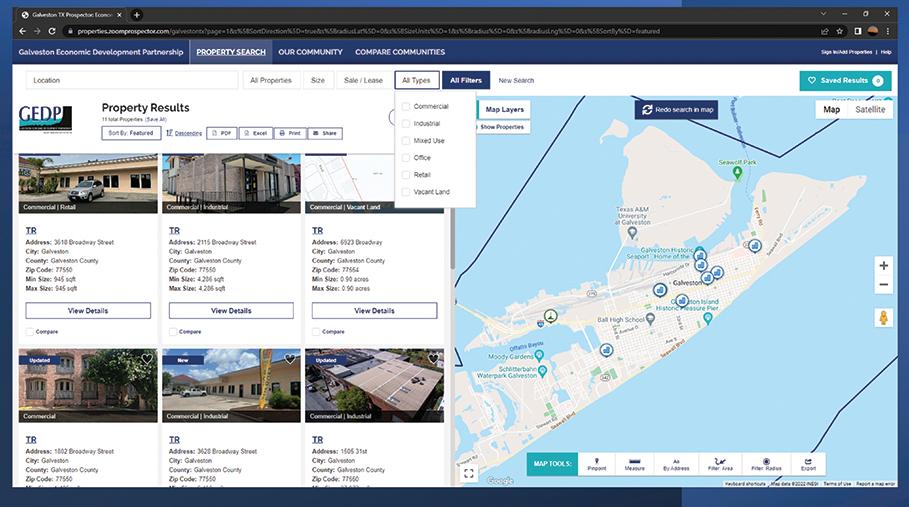View Details for 3618 Broadway Street
This screenshot has width=909, height=507.
(88, 311)
